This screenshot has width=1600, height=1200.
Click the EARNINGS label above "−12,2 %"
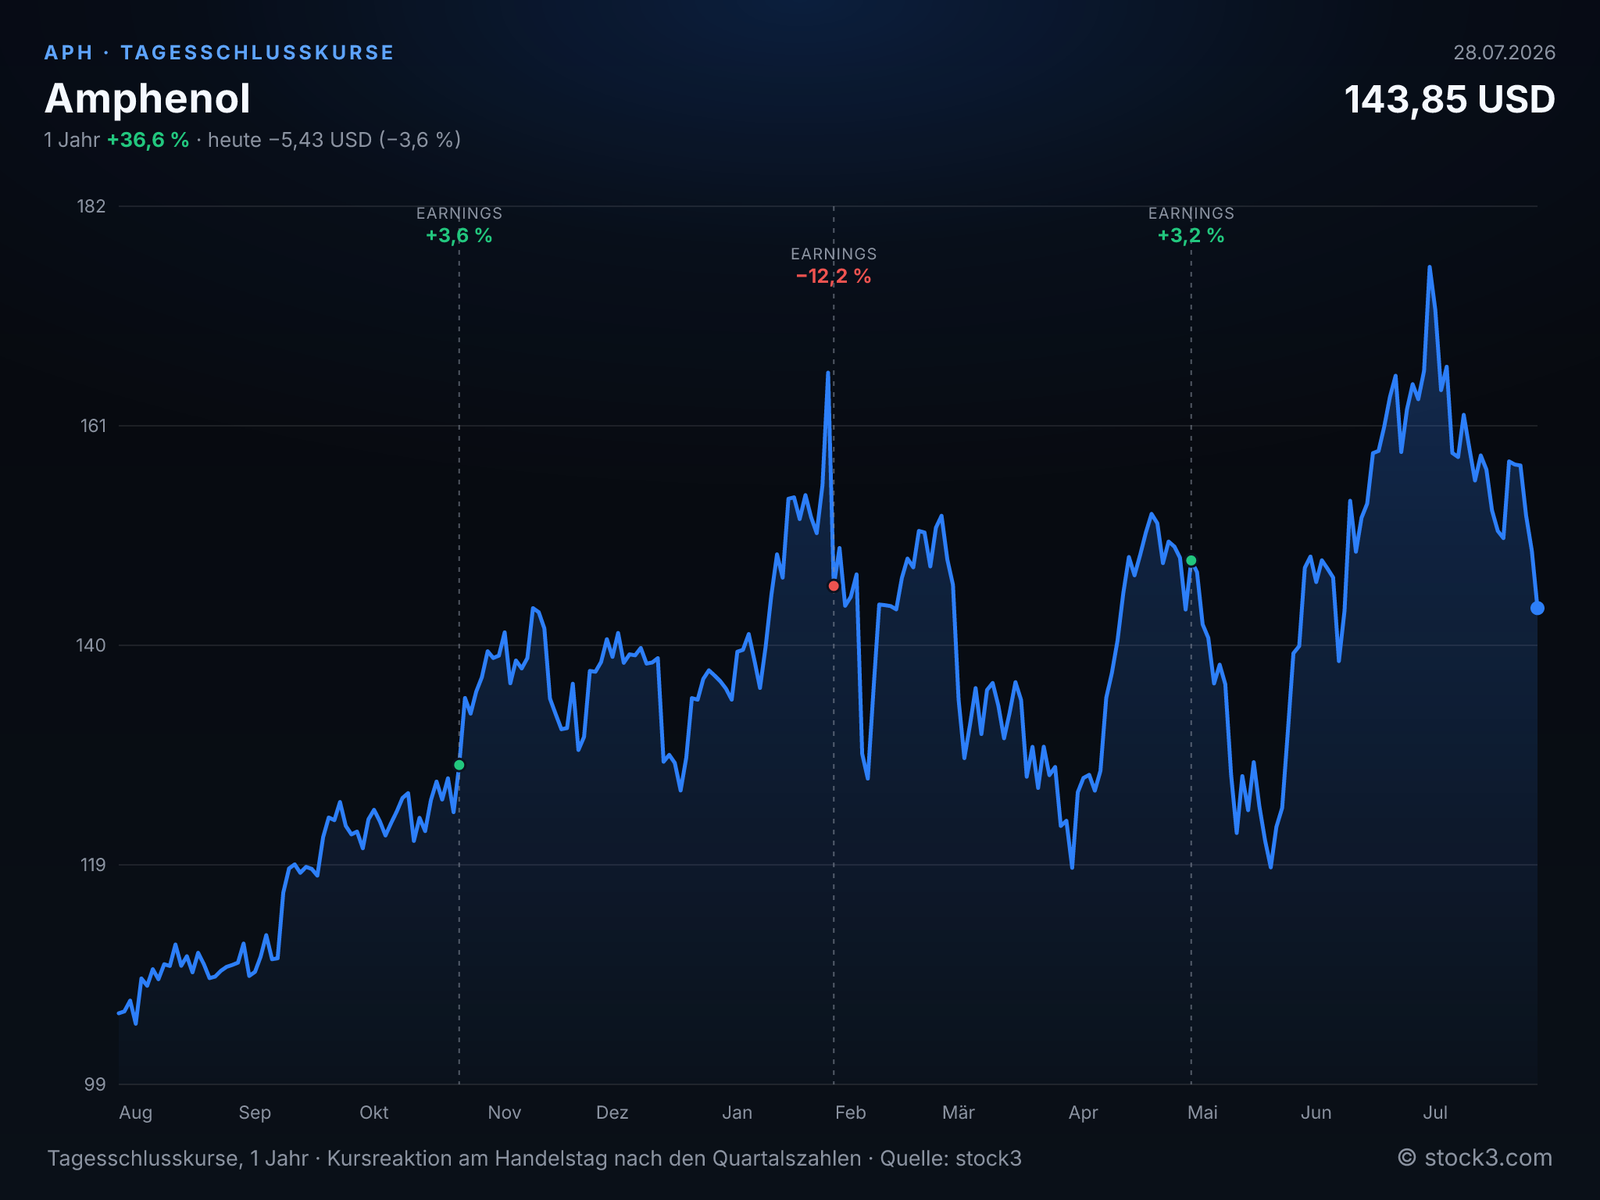(x=834, y=254)
